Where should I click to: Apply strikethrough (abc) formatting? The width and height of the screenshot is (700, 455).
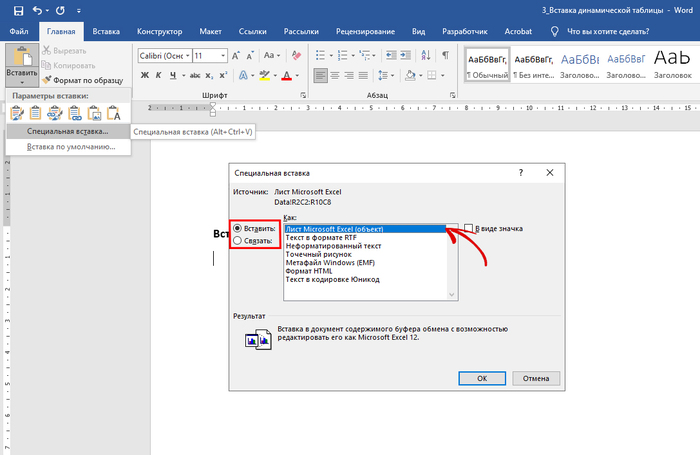pyautogui.click(x=195, y=75)
